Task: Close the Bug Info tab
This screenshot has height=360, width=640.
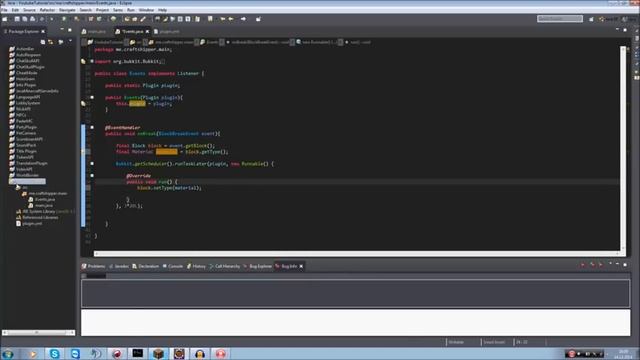Action: (301, 266)
